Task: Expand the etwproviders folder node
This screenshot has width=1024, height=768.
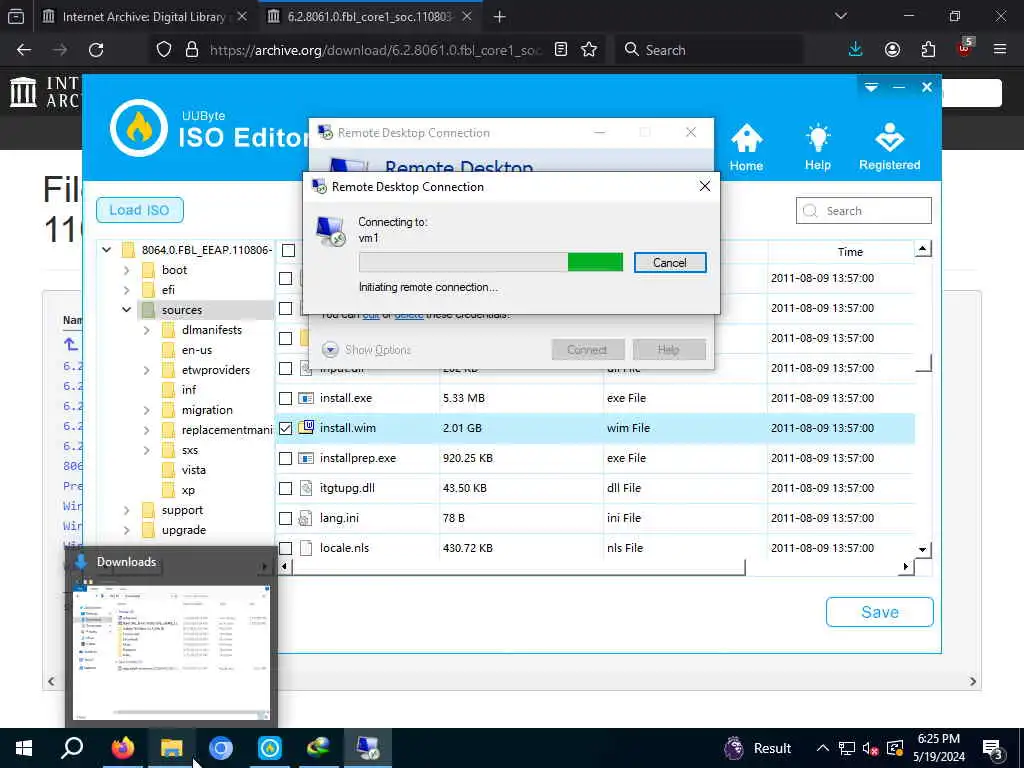Action: (147, 370)
